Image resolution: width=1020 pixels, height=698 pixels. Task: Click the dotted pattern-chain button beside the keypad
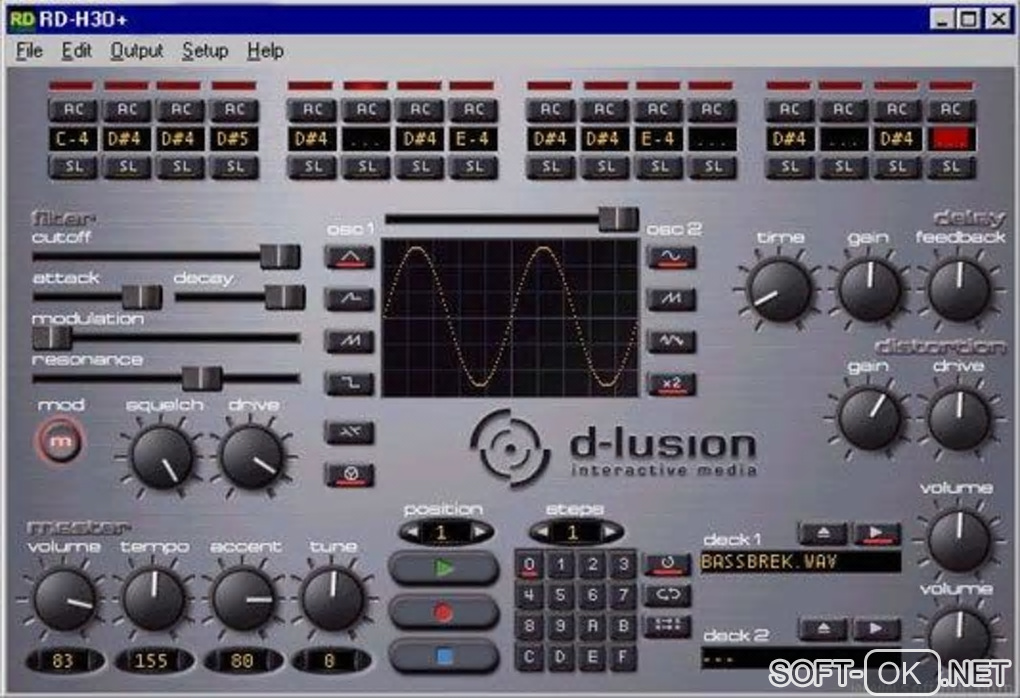[x=667, y=626]
